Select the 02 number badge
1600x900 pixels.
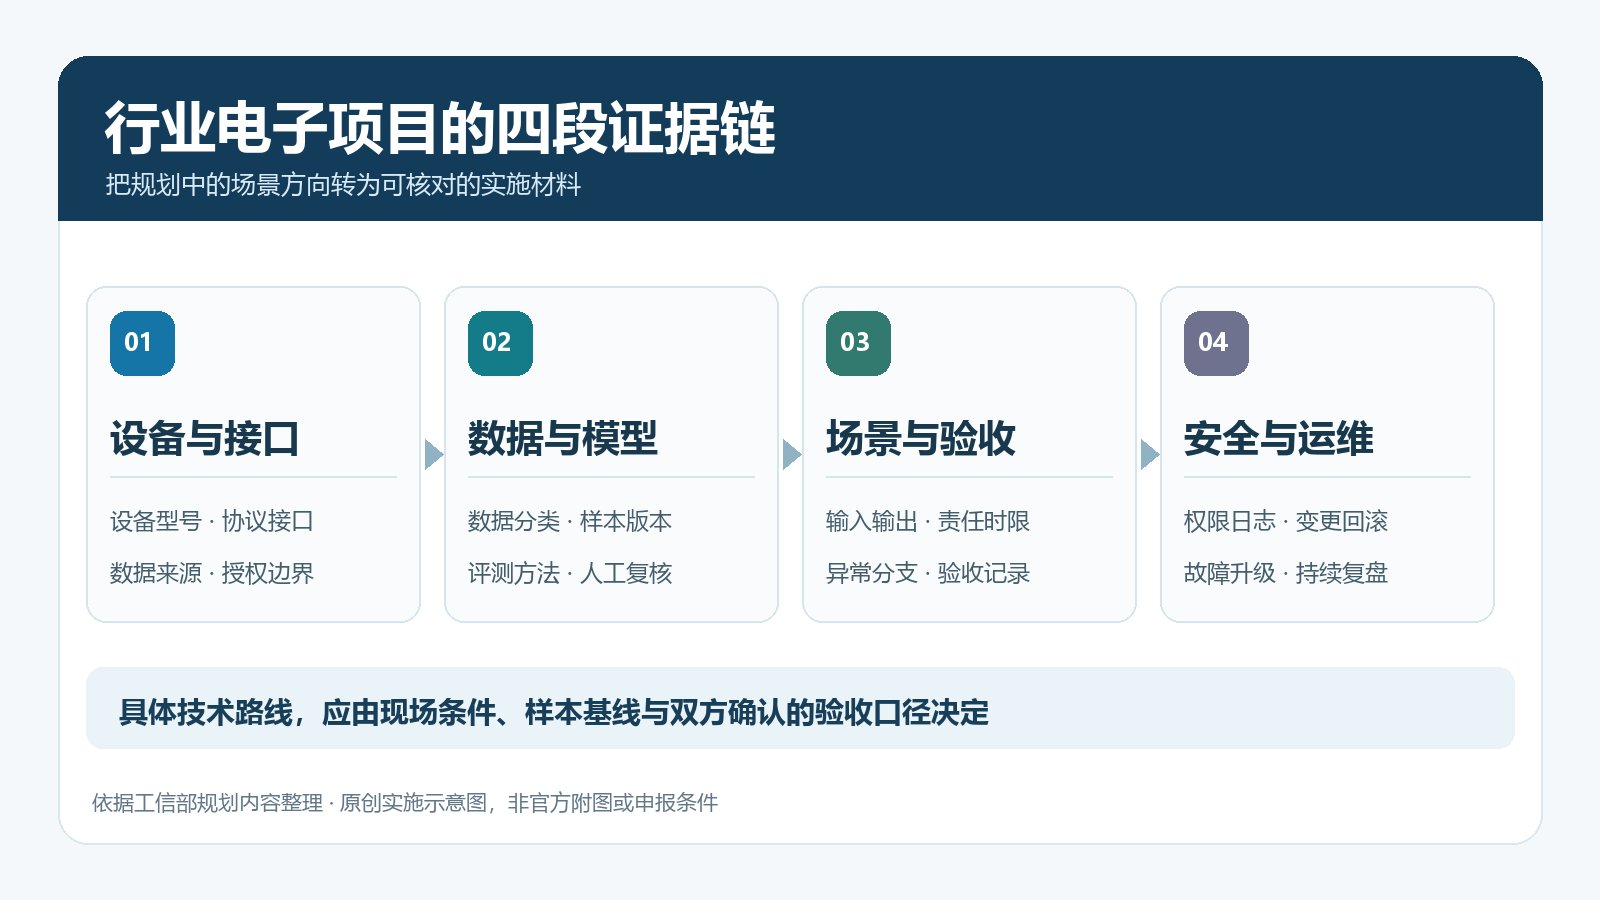(x=500, y=343)
